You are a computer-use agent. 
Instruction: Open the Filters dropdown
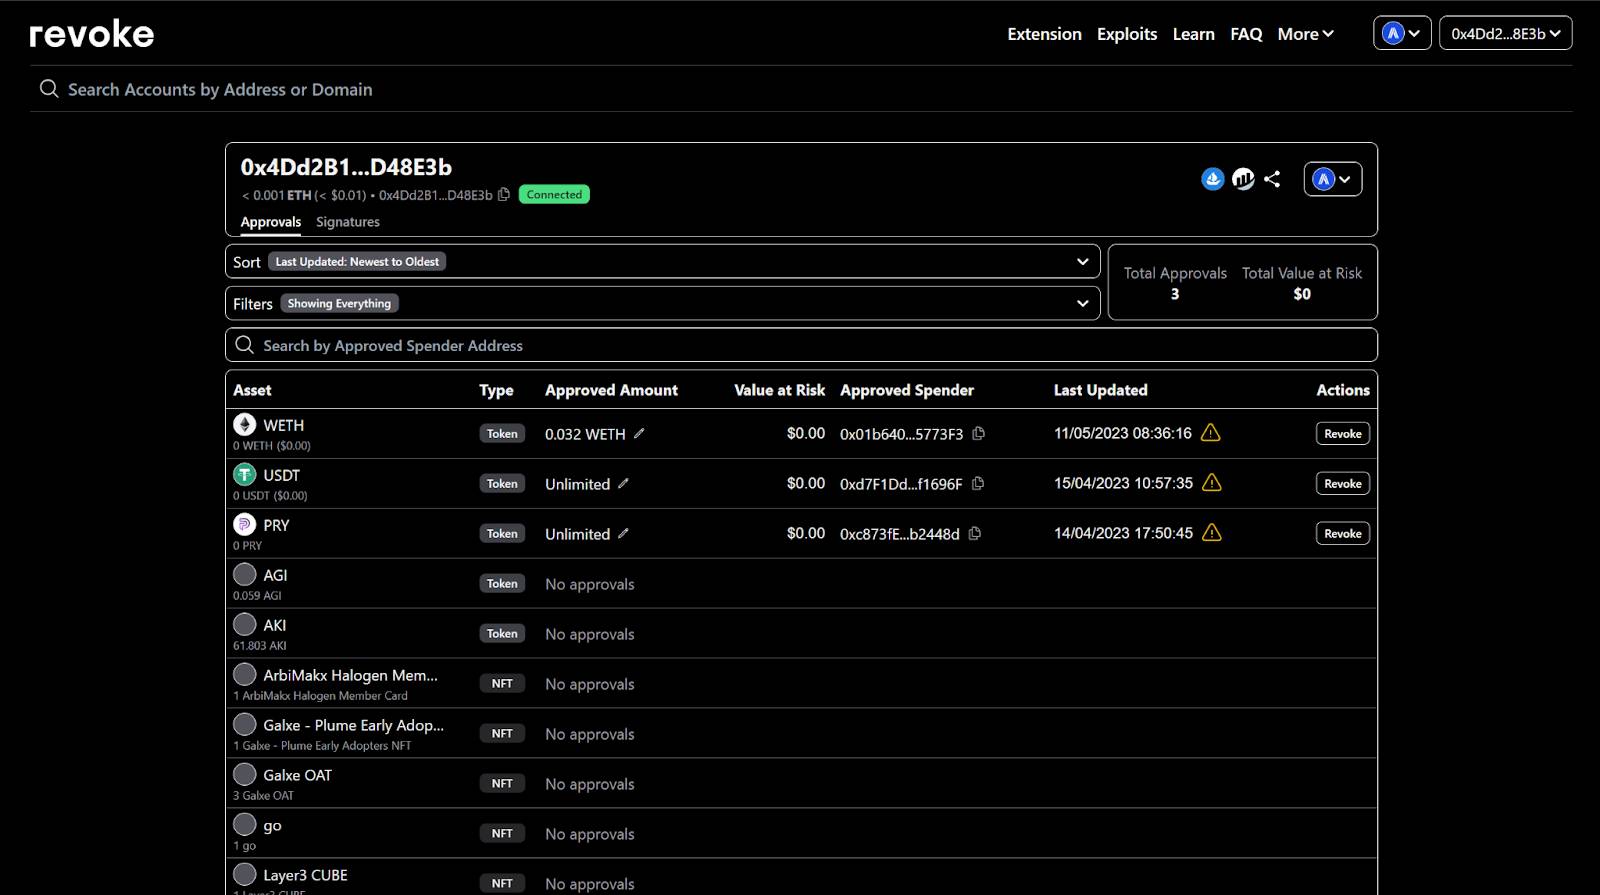click(663, 303)
